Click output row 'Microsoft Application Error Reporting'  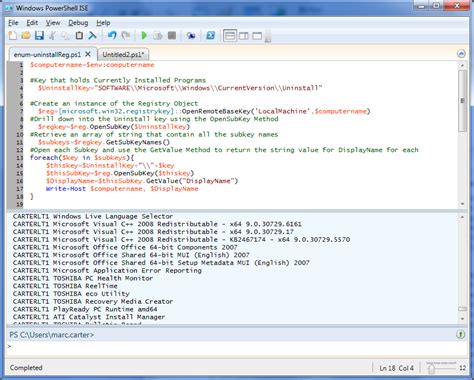point(107,270)
